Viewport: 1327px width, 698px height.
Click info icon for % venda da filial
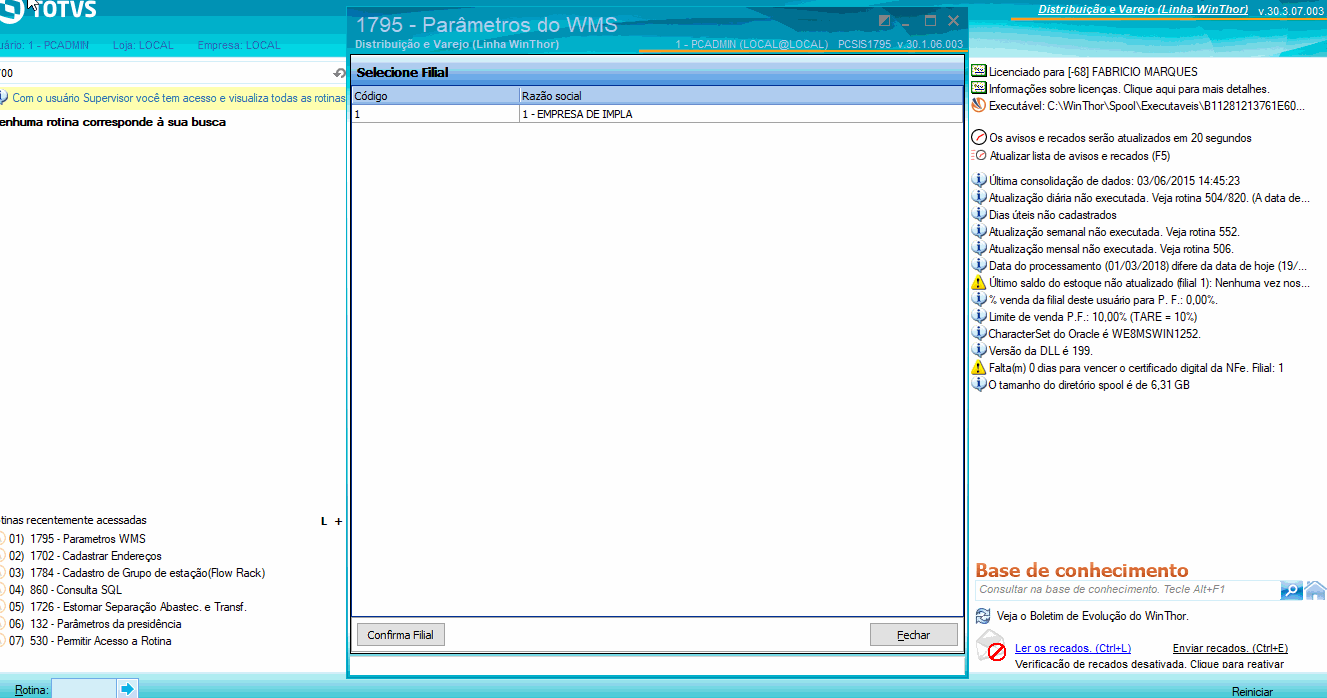[x=979, y=300]
